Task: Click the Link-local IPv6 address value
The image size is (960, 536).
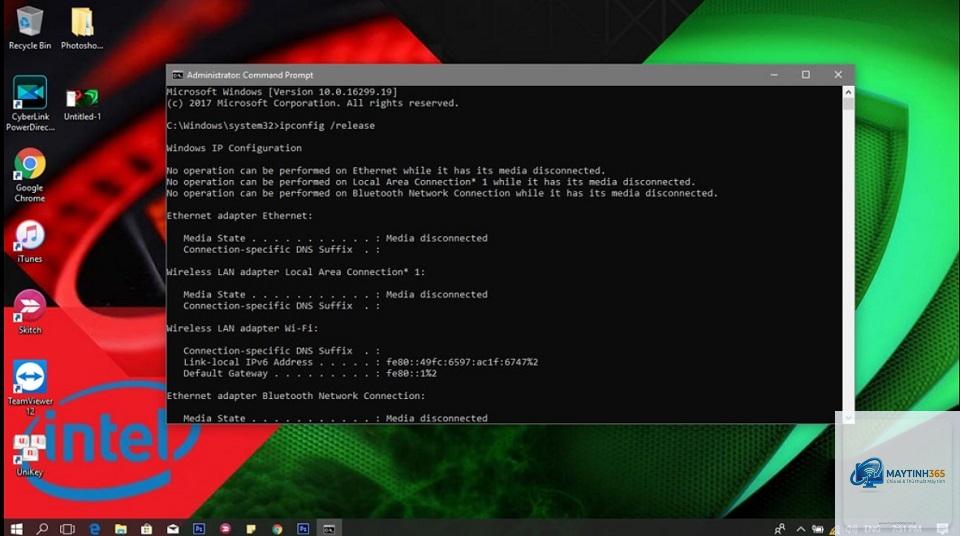Action: [462, 362]
